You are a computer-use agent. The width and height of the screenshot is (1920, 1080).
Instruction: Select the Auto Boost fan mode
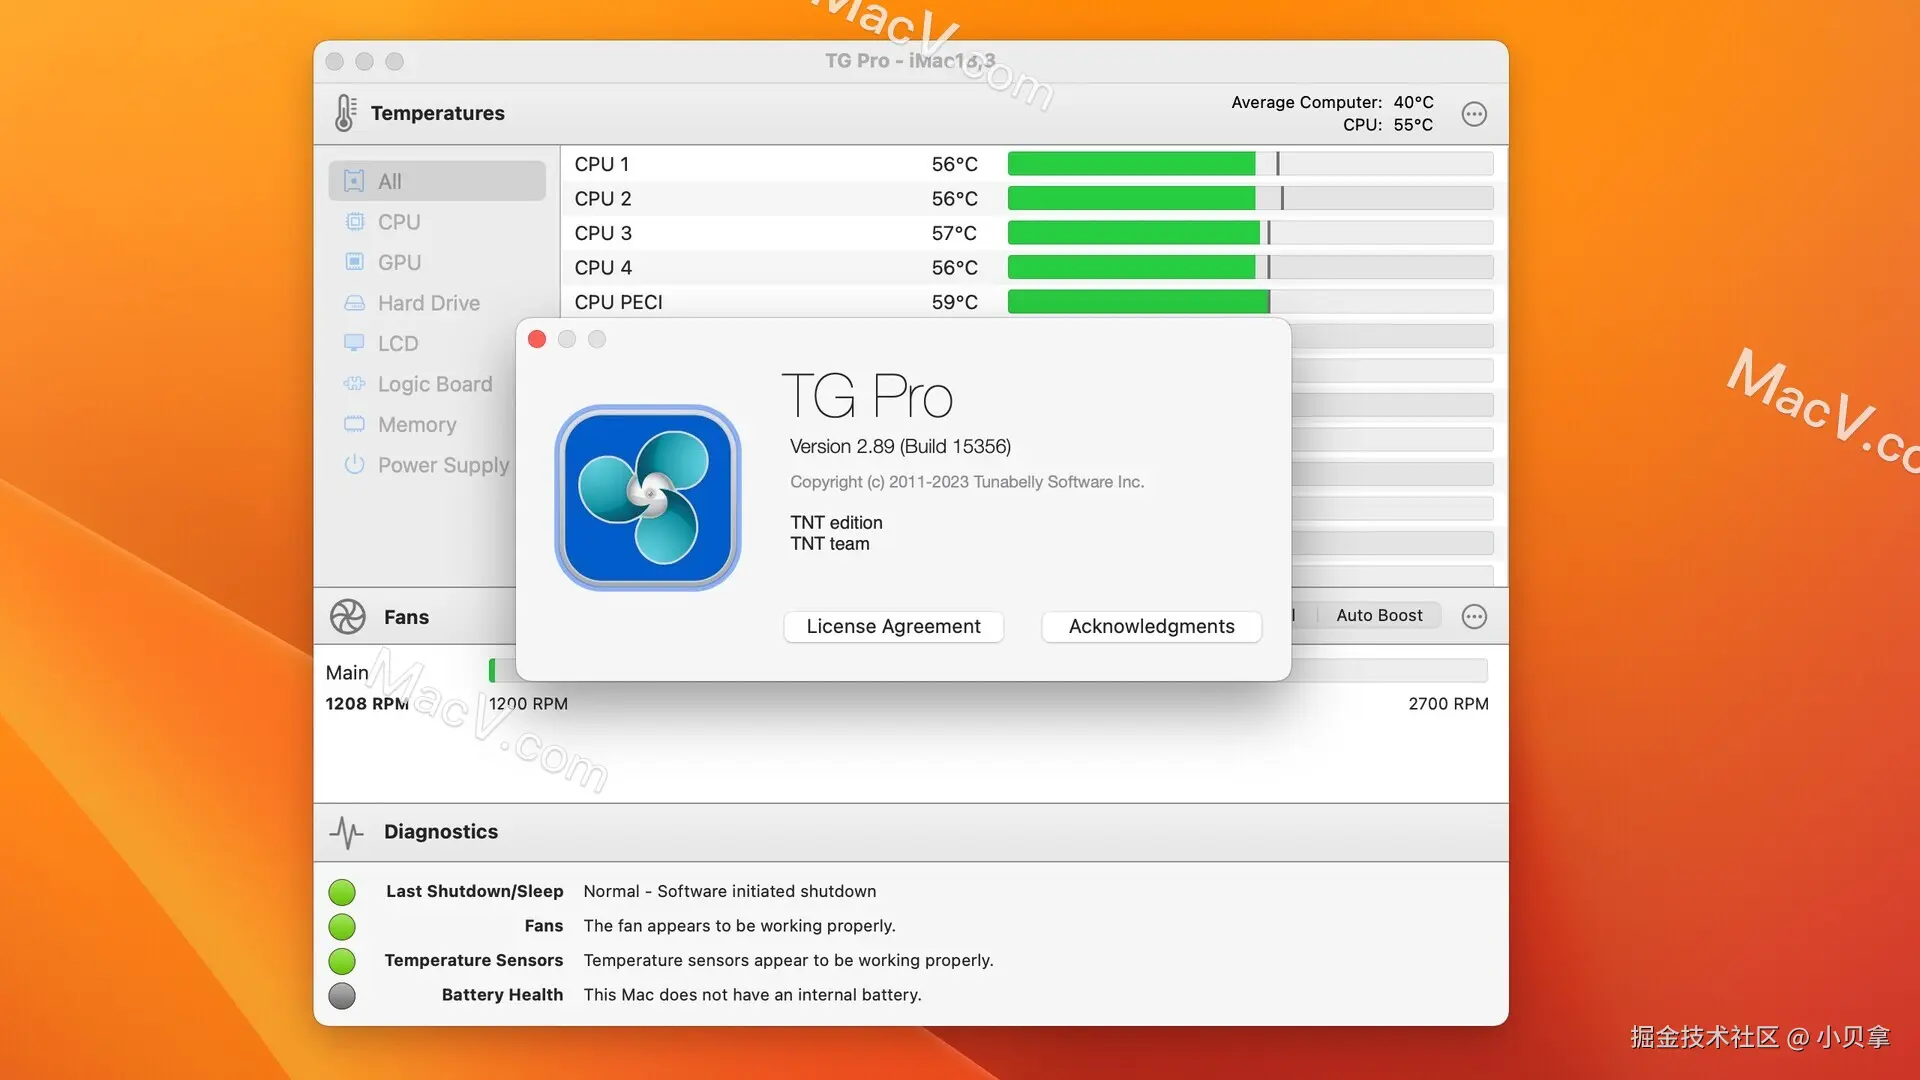coord(1378,616)
